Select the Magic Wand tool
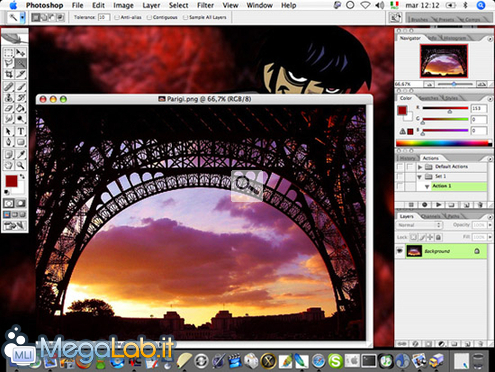 [21, 63]
